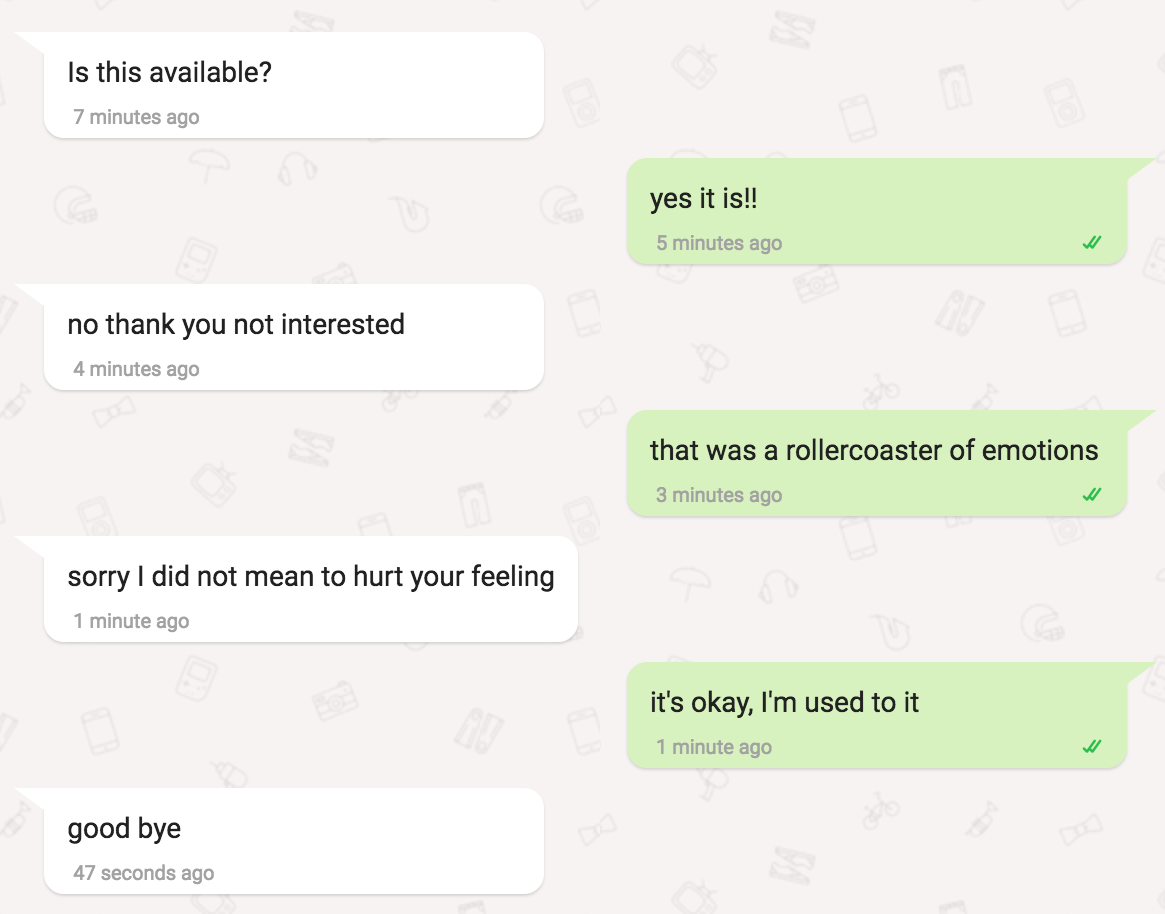Image resolution: width=1165 pixels, height=914 pixels.
Task: Click the double checkmark on the rollercoaster message
Action: point(1092,494)
